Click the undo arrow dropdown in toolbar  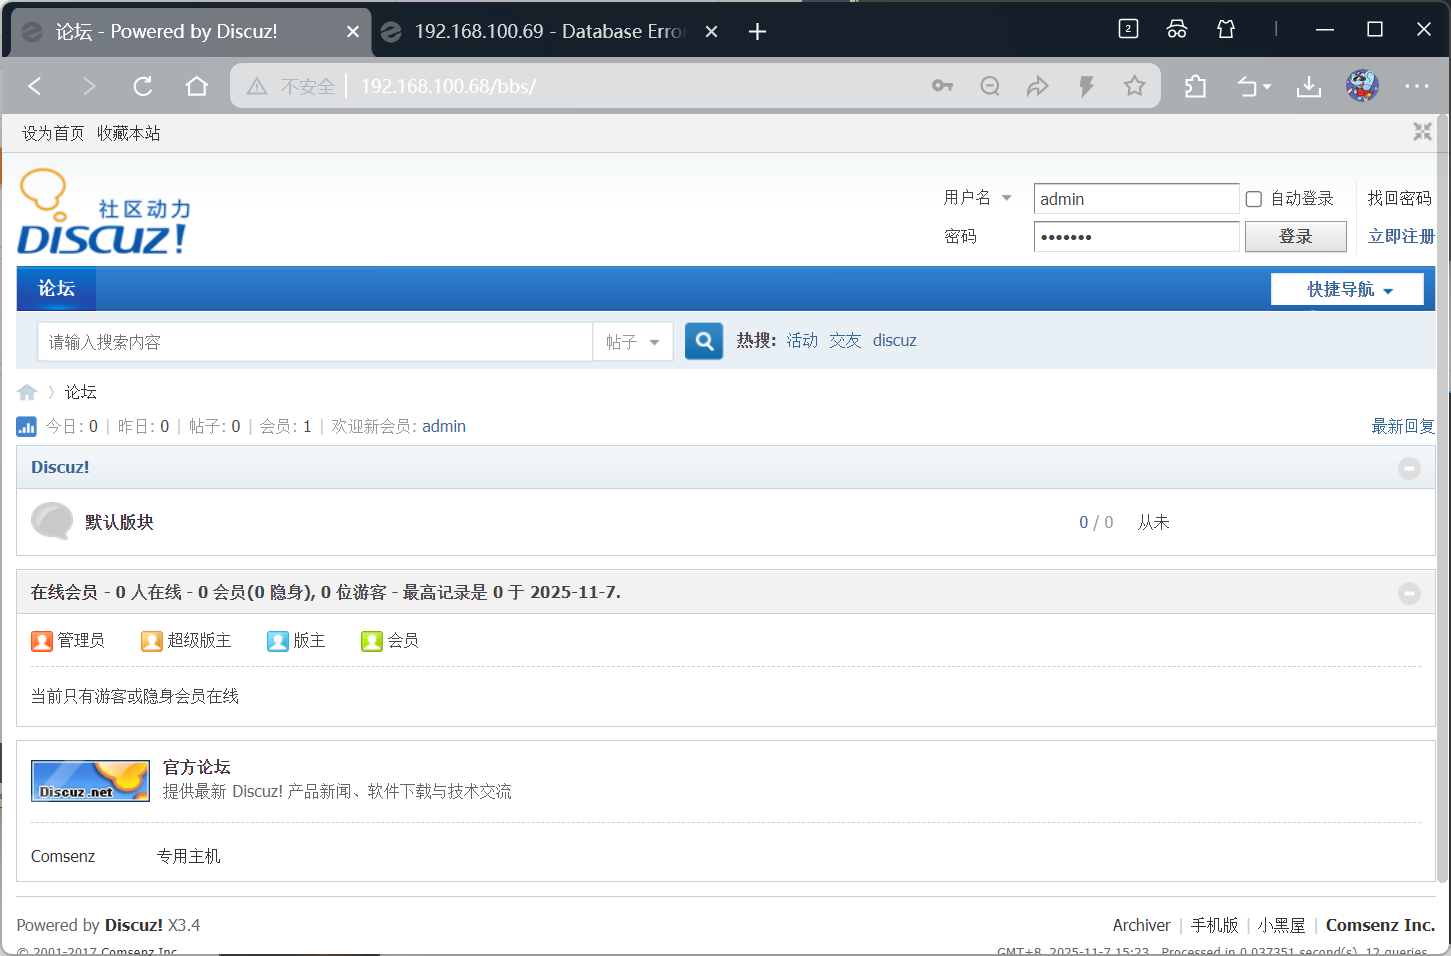1254,86
